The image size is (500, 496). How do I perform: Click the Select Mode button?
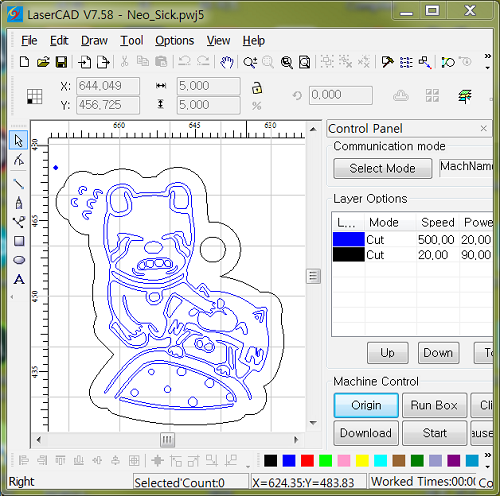pos(382,168)
